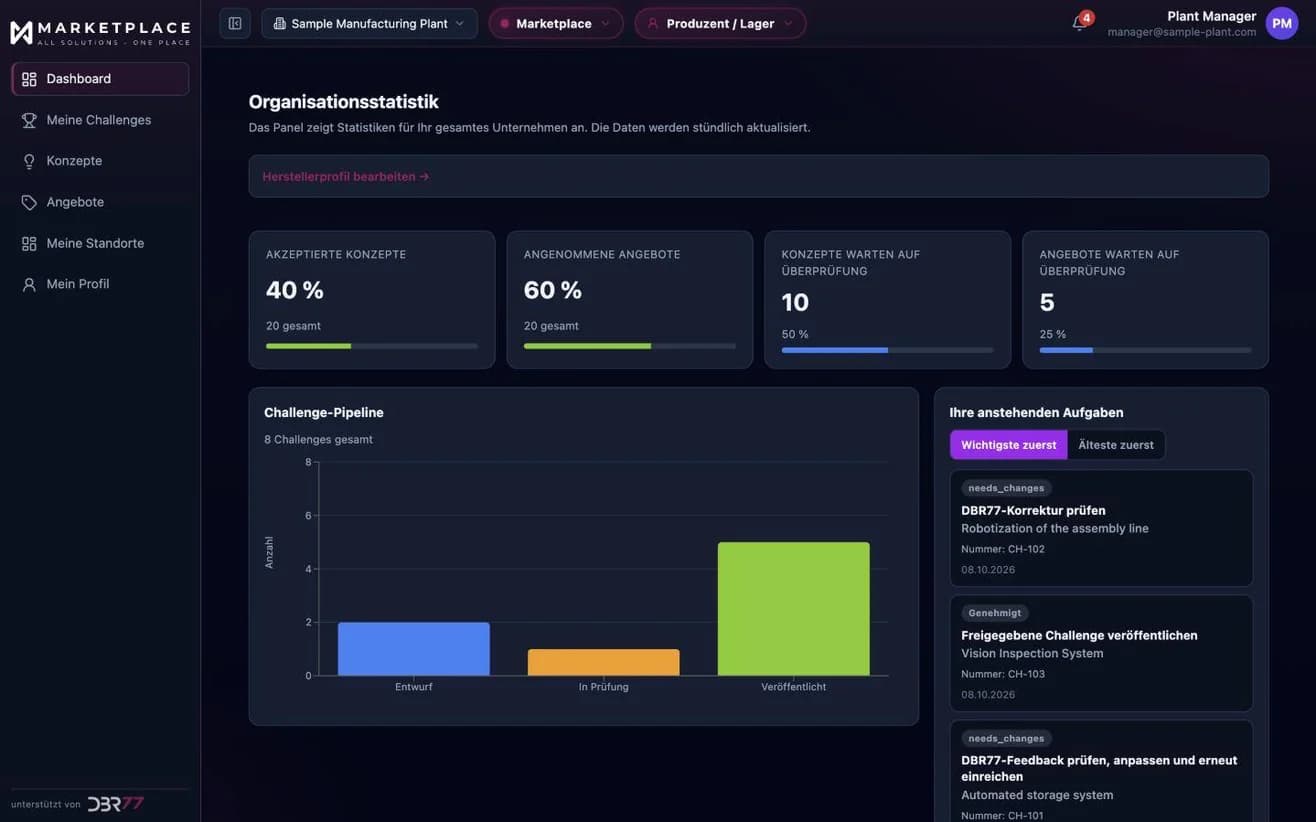Select Wichtigste zuerst sorting
1316x822 pixels.
click(1008, 445)
